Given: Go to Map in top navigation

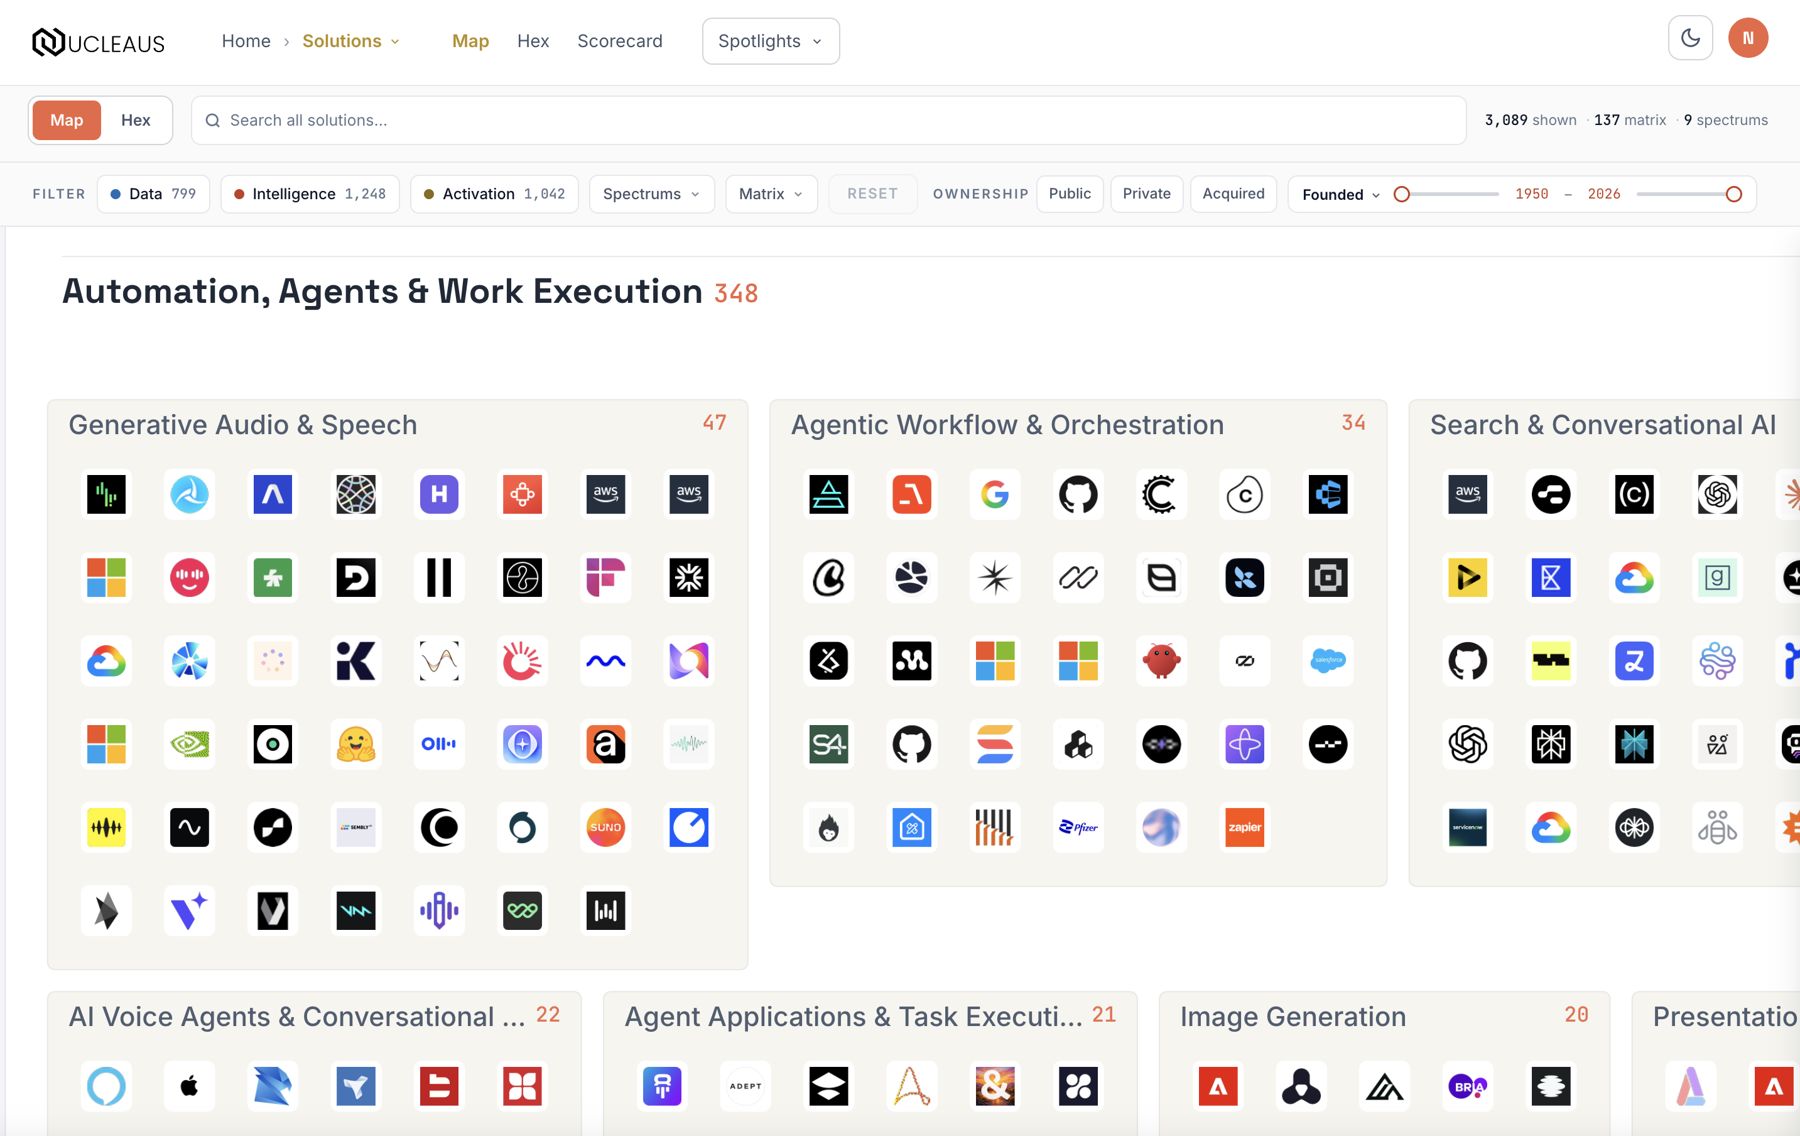Looking at the screenshot, I should click(x=470, y=41).
